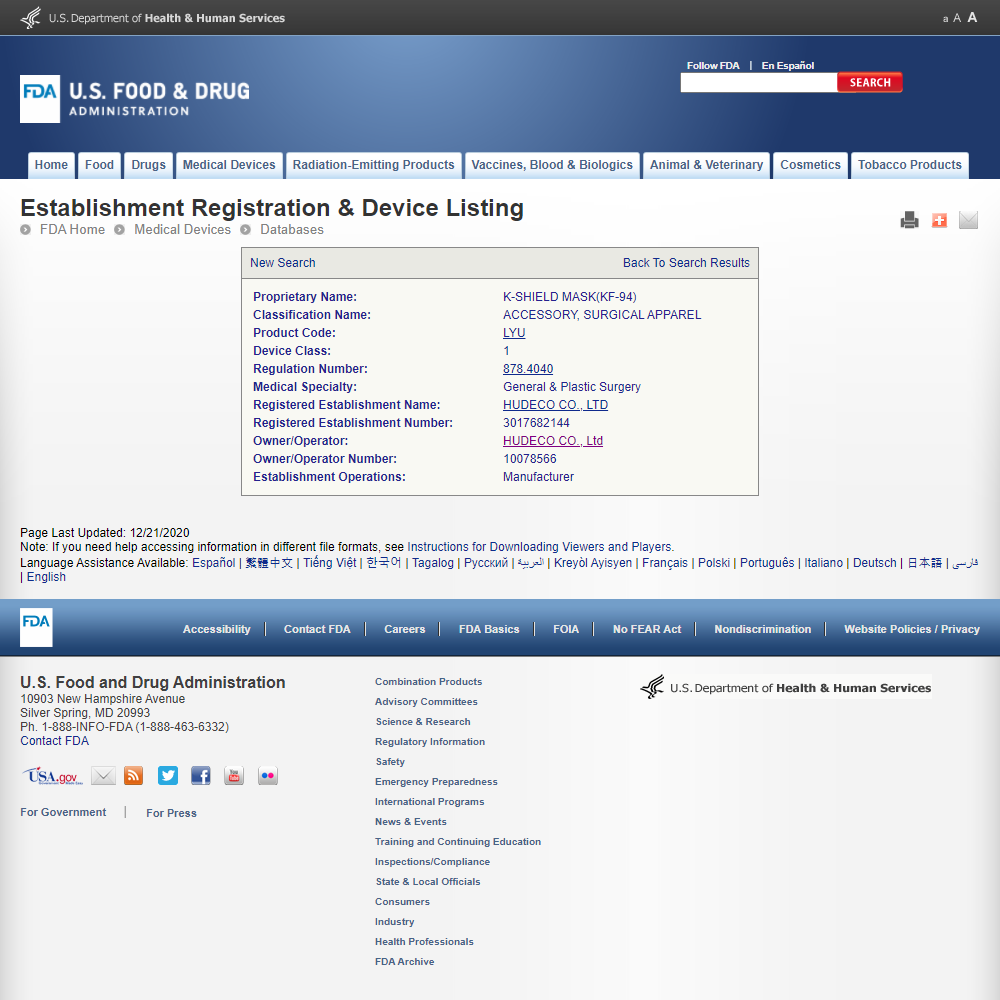Open No FEAR Act link
This screenshot has height=1000, width=1000.
[x=647, y=629]
